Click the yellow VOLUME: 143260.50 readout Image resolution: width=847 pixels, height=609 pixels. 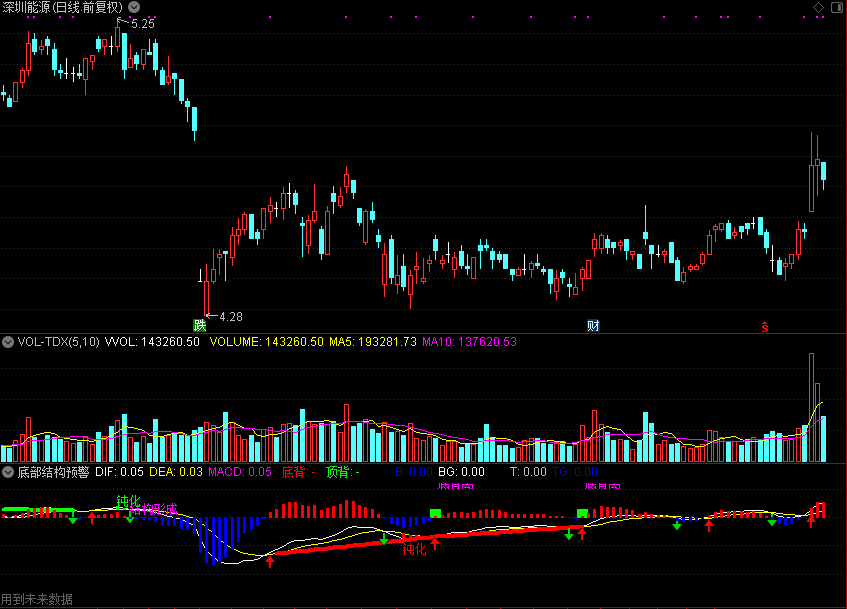coord(266,342)
